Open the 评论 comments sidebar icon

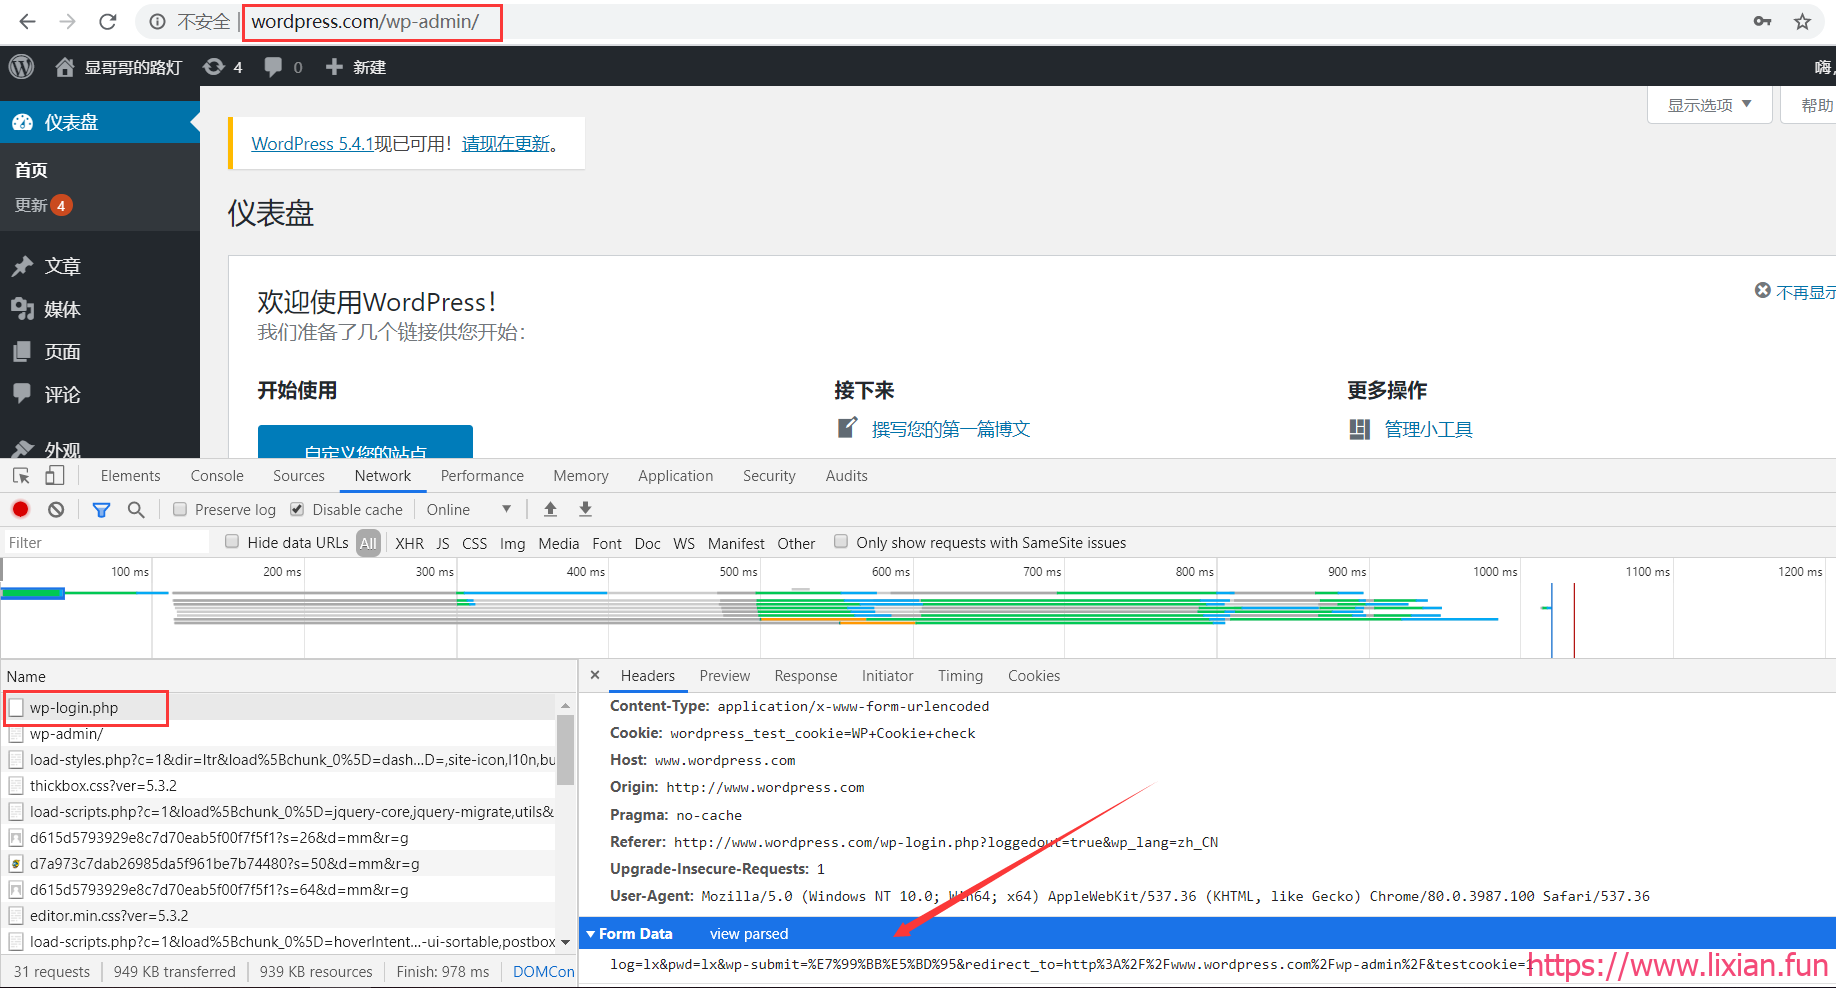click(22, 394)
